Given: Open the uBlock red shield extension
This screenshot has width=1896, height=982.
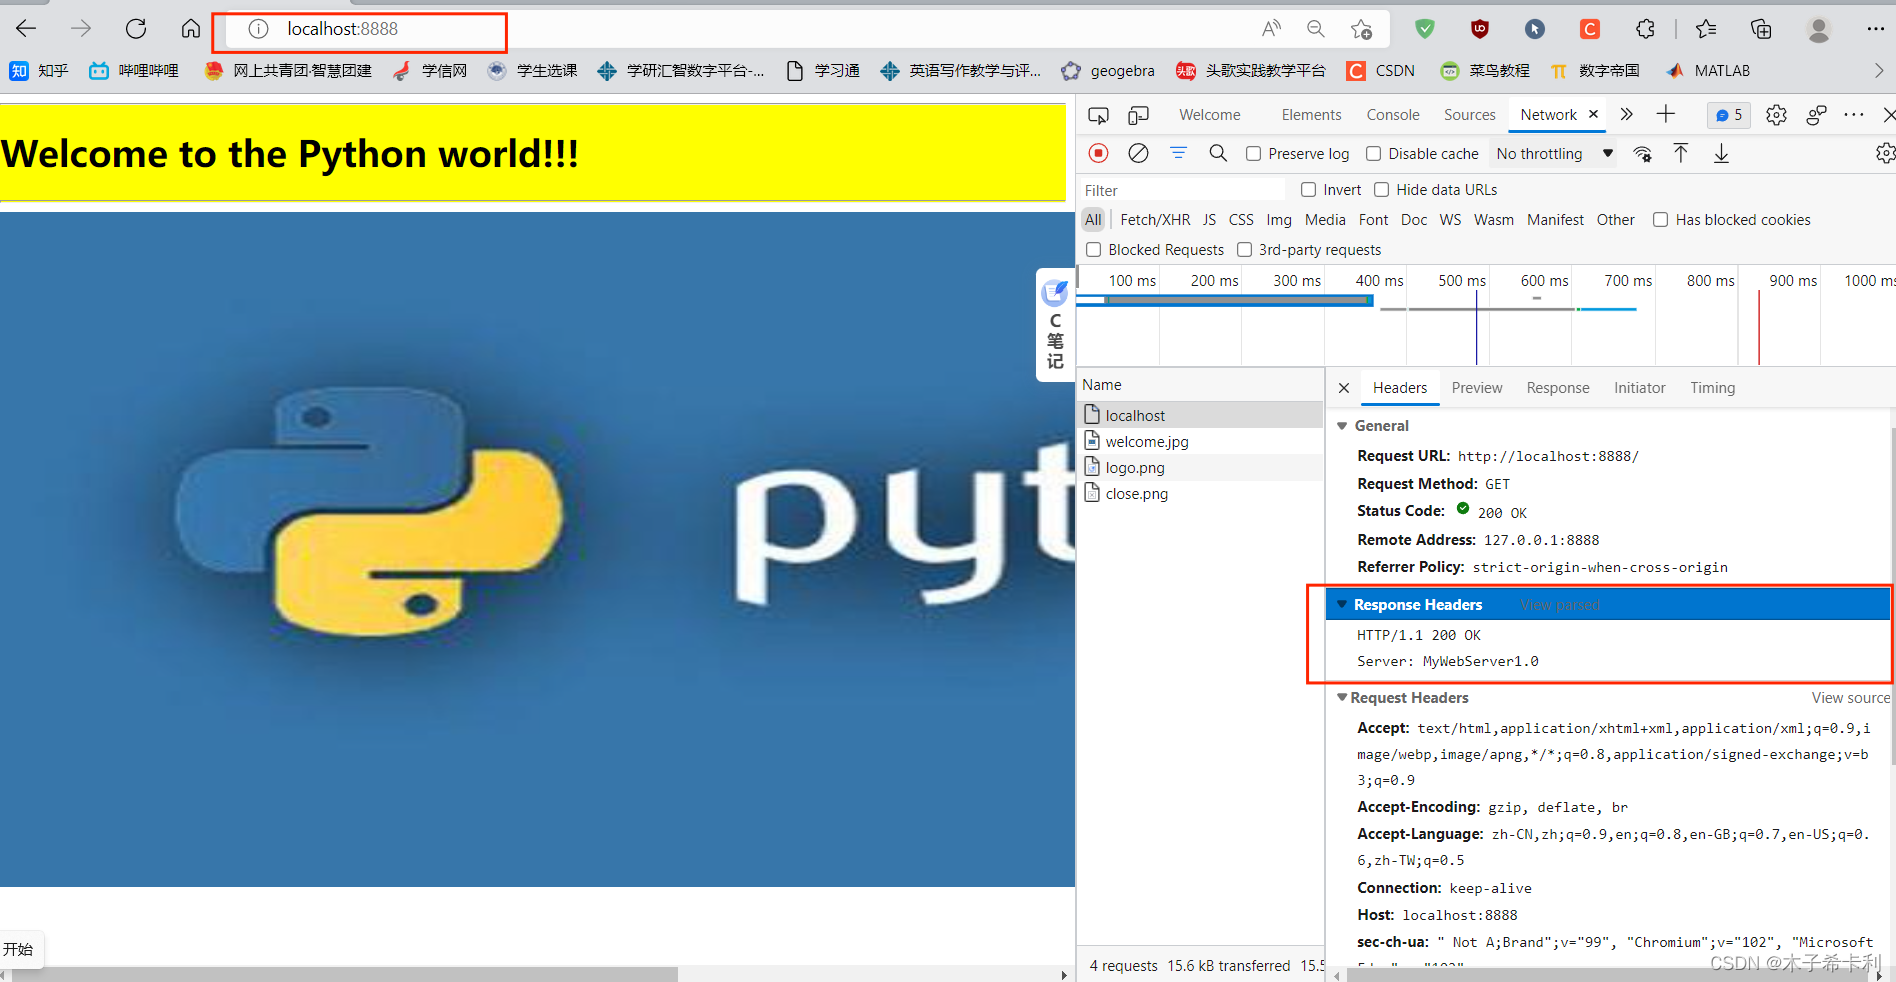Looking at the screenshot, I should click(x=1480, y=29).
